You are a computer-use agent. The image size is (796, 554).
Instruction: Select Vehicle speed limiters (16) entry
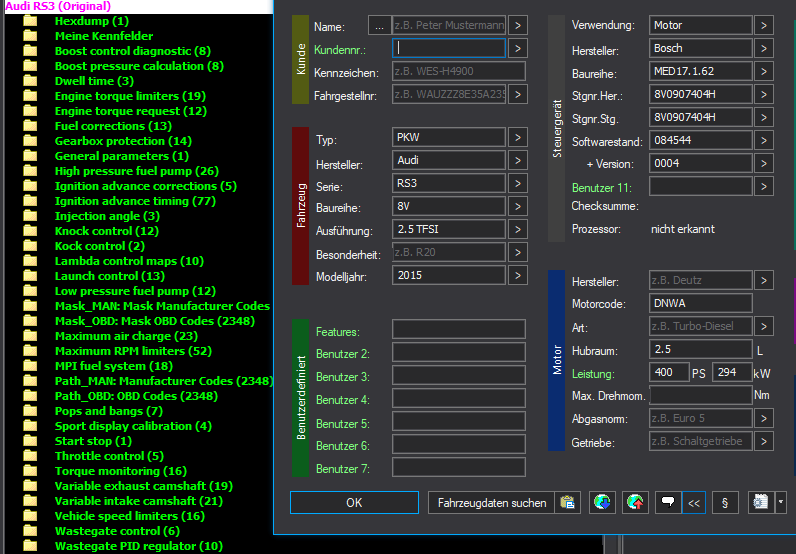(x=129, y=516)
